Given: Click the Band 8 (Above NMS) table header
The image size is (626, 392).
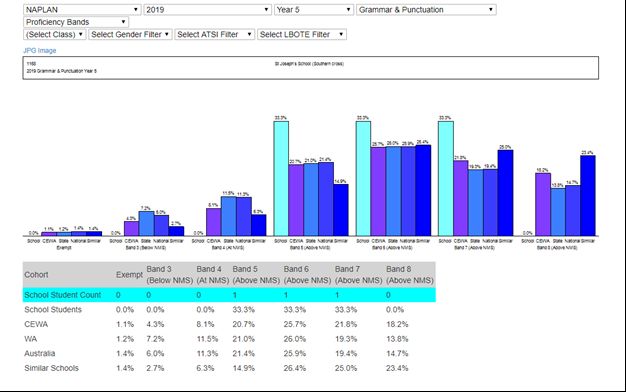Looking at the screenshot, I should [x=410, y=275].
